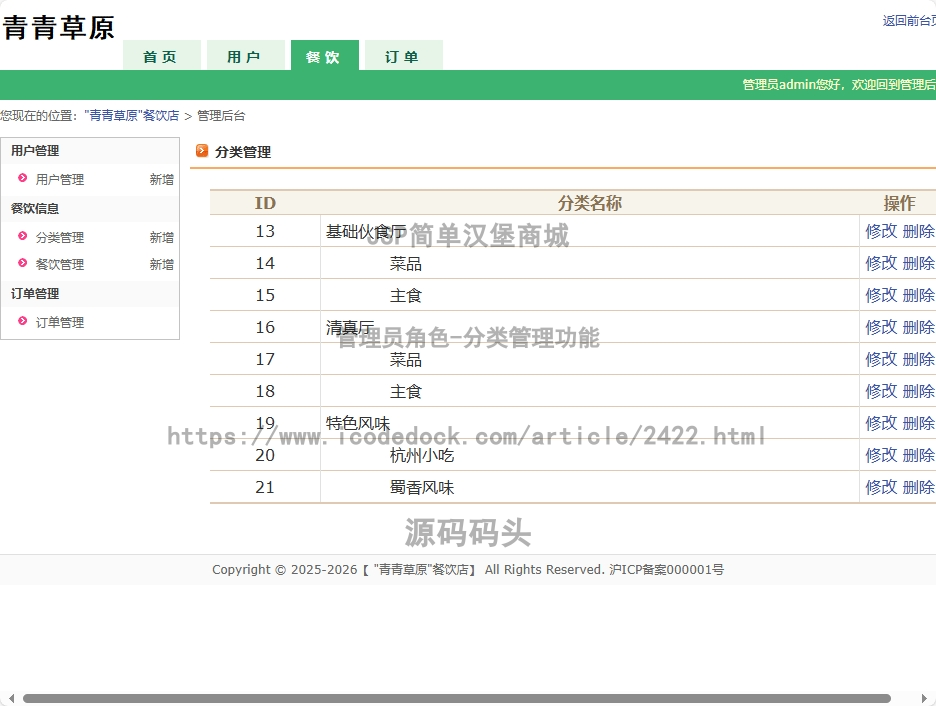Image resolution: width=936 pixels, height=706 pixels.
Task: Click 删除 for row ID 15
Action: point(919,295)
